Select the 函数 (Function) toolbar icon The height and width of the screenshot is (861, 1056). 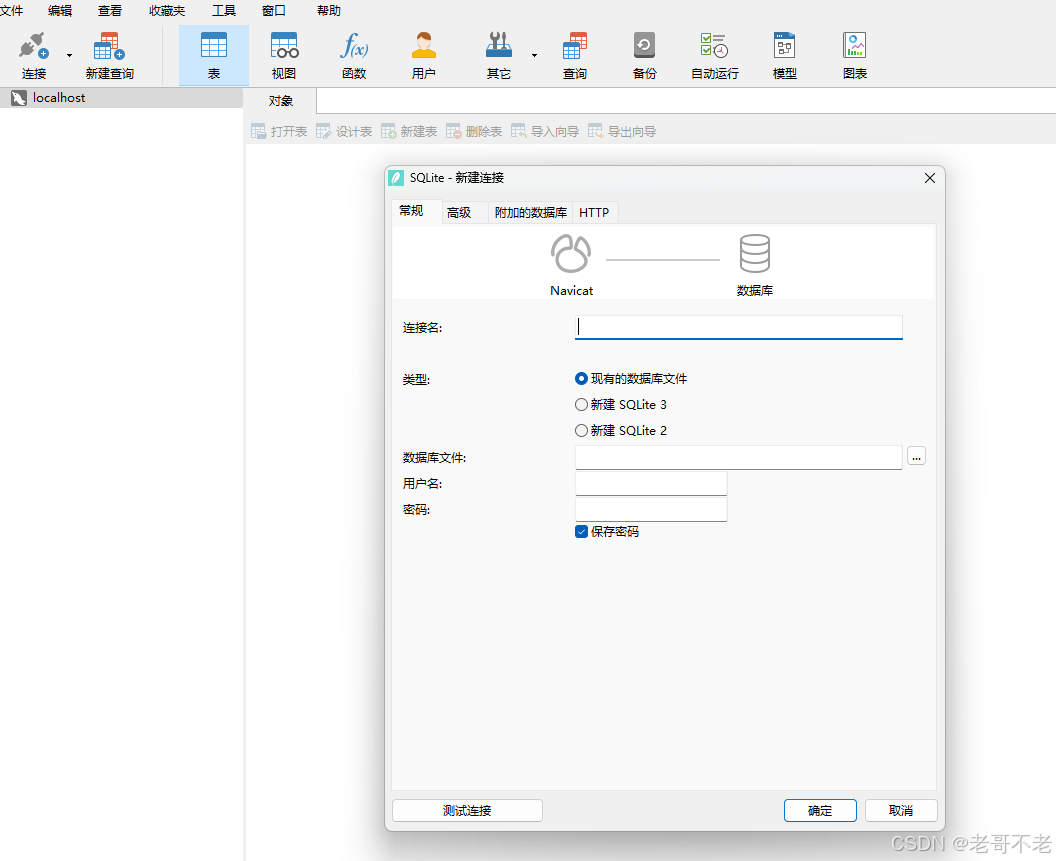tap(354, 46)
